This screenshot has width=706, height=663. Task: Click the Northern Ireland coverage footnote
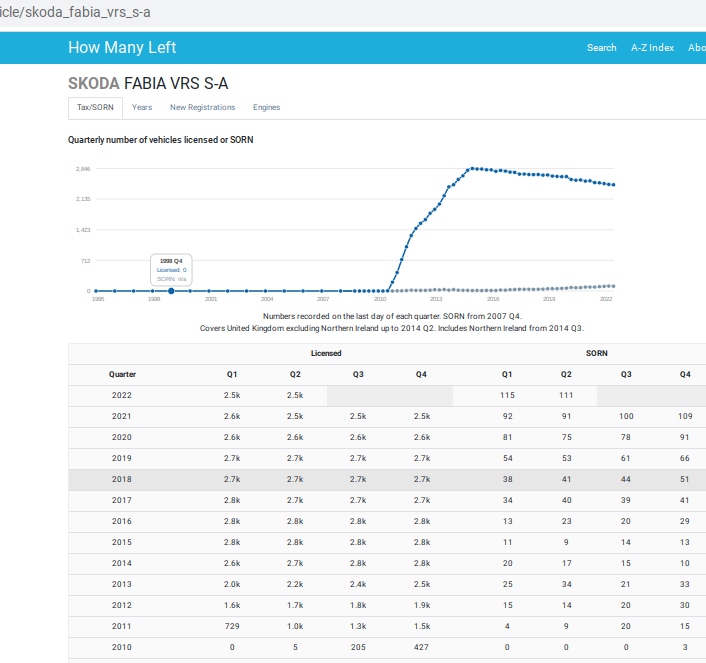click(x=392, y=328)
